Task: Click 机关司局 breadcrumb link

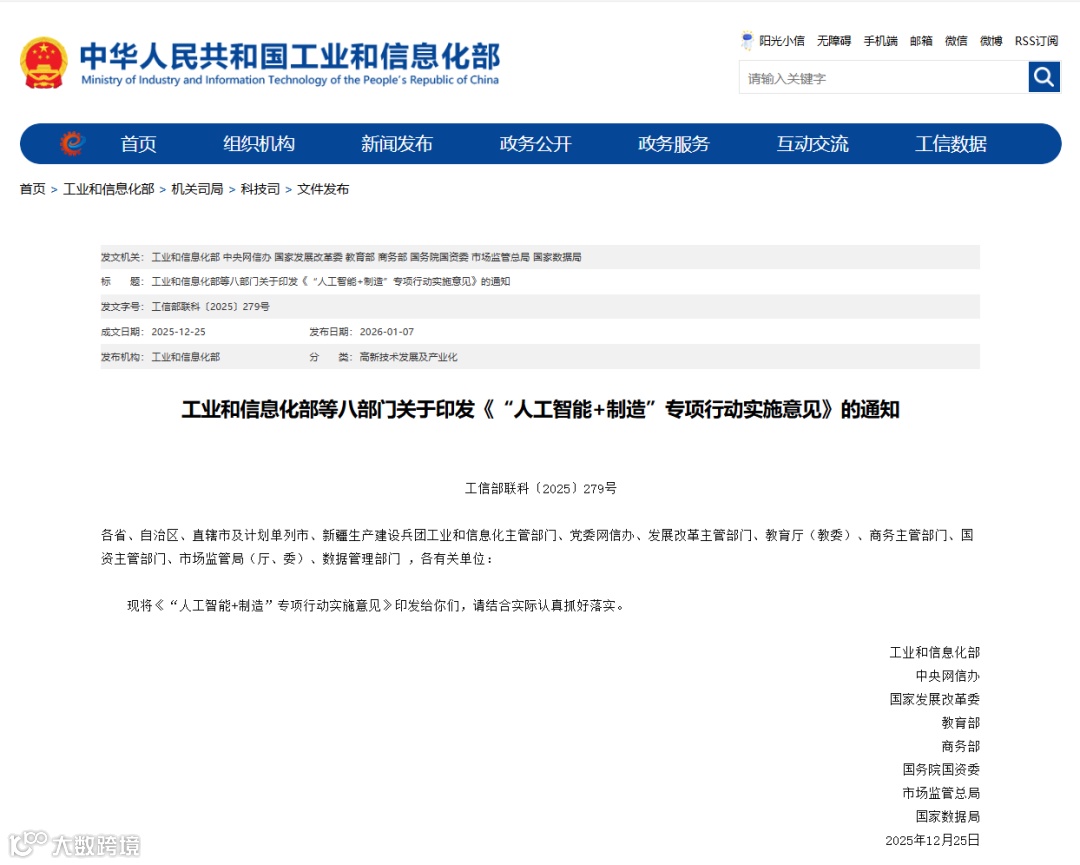Action: pos(197,189)
